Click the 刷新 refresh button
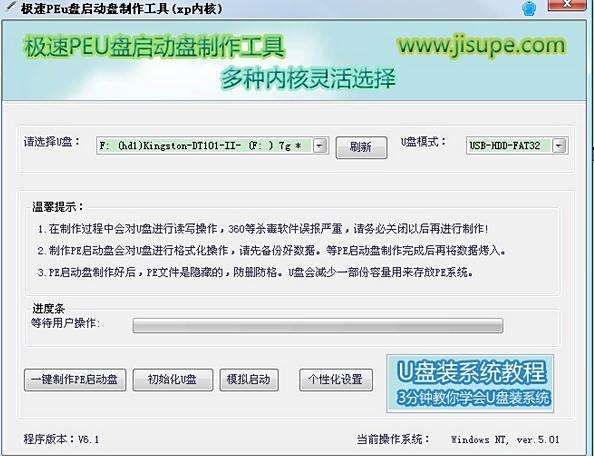The width and height of the screenshot is (594, 456). pos(361,147)
